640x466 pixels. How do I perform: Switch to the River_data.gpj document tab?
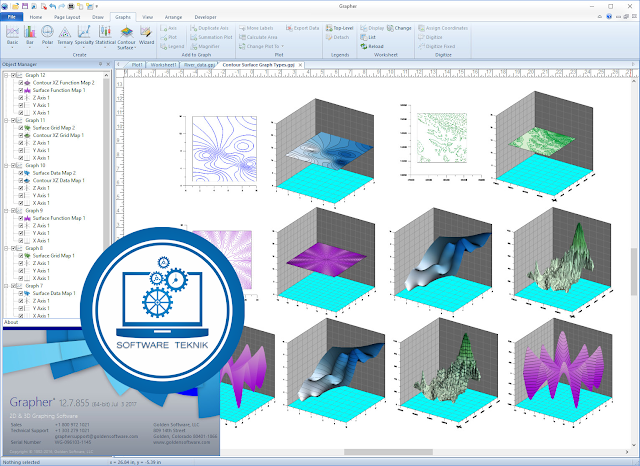pos(199,65)
